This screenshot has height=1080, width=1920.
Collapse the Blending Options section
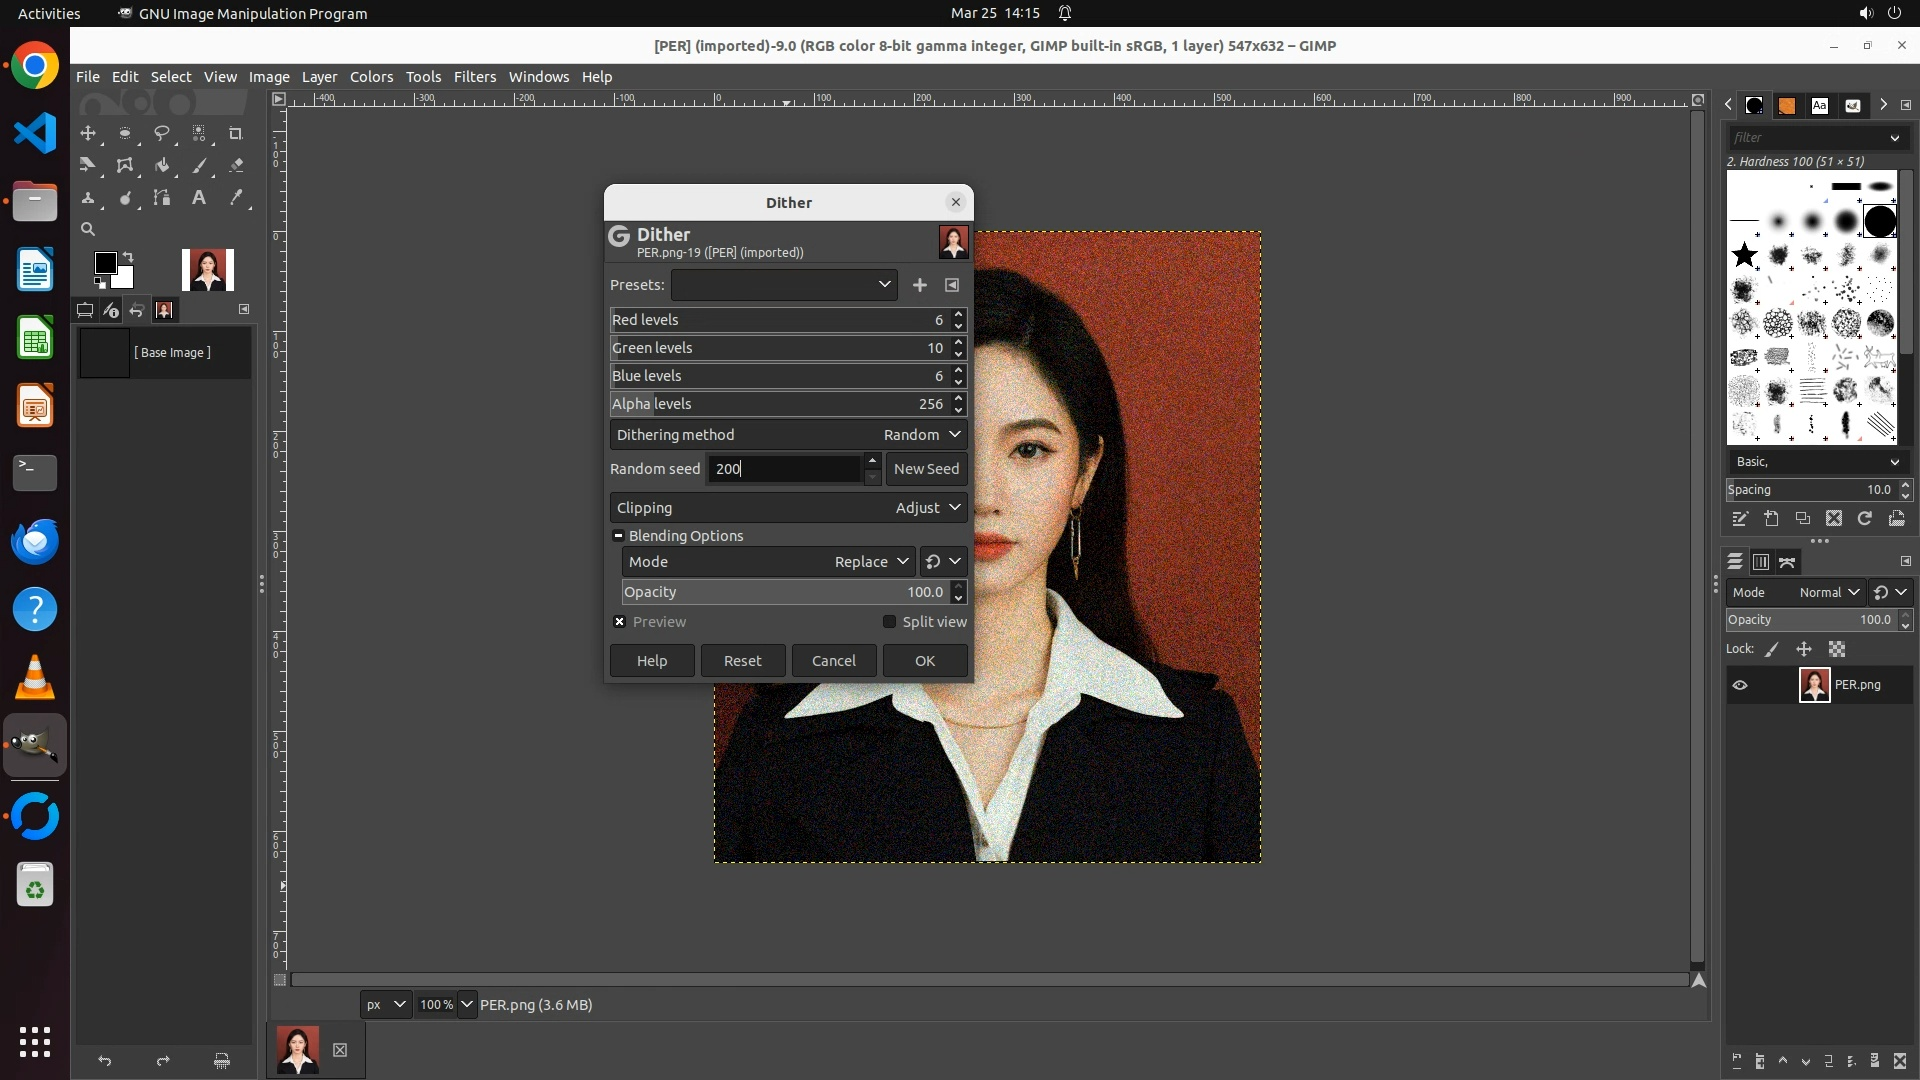619,536
